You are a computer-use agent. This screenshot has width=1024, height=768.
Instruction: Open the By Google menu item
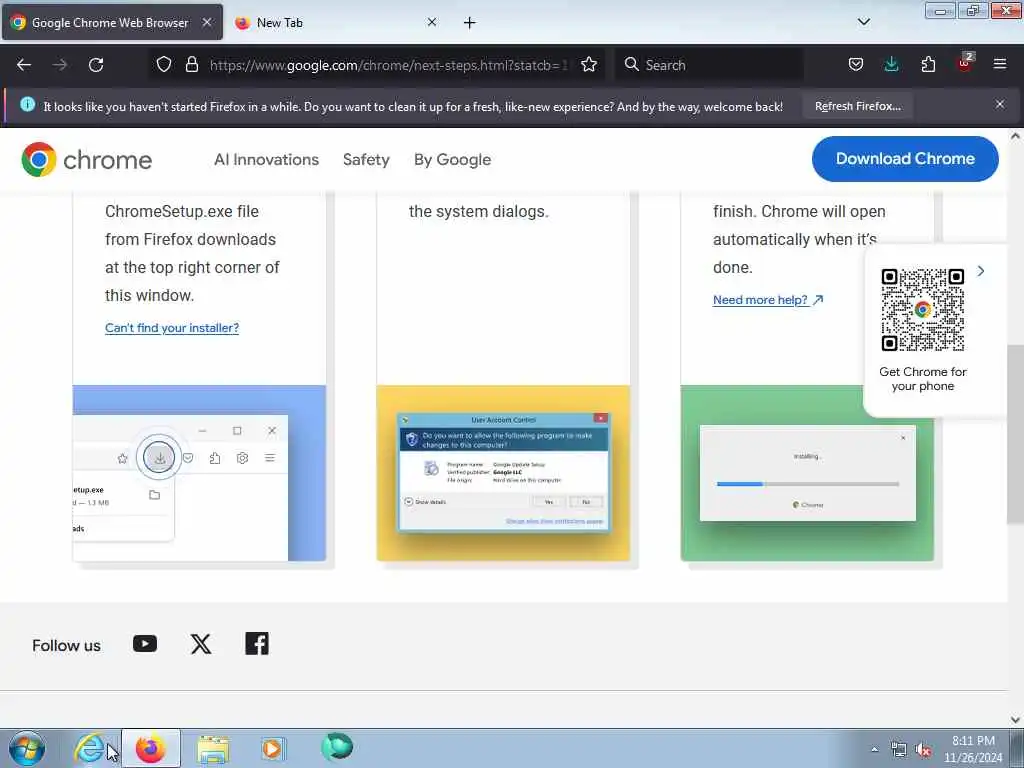452,159
